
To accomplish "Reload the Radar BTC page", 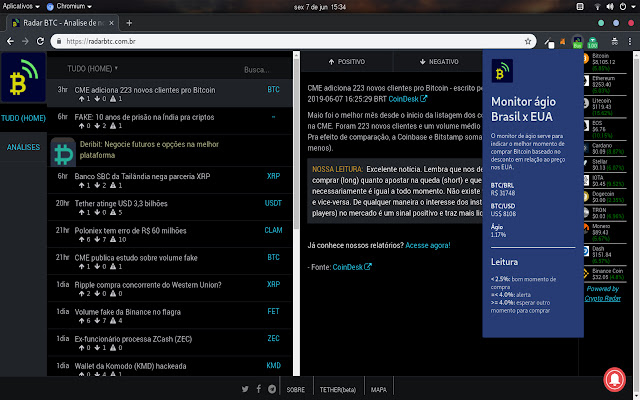I will (x=40, y=41).
